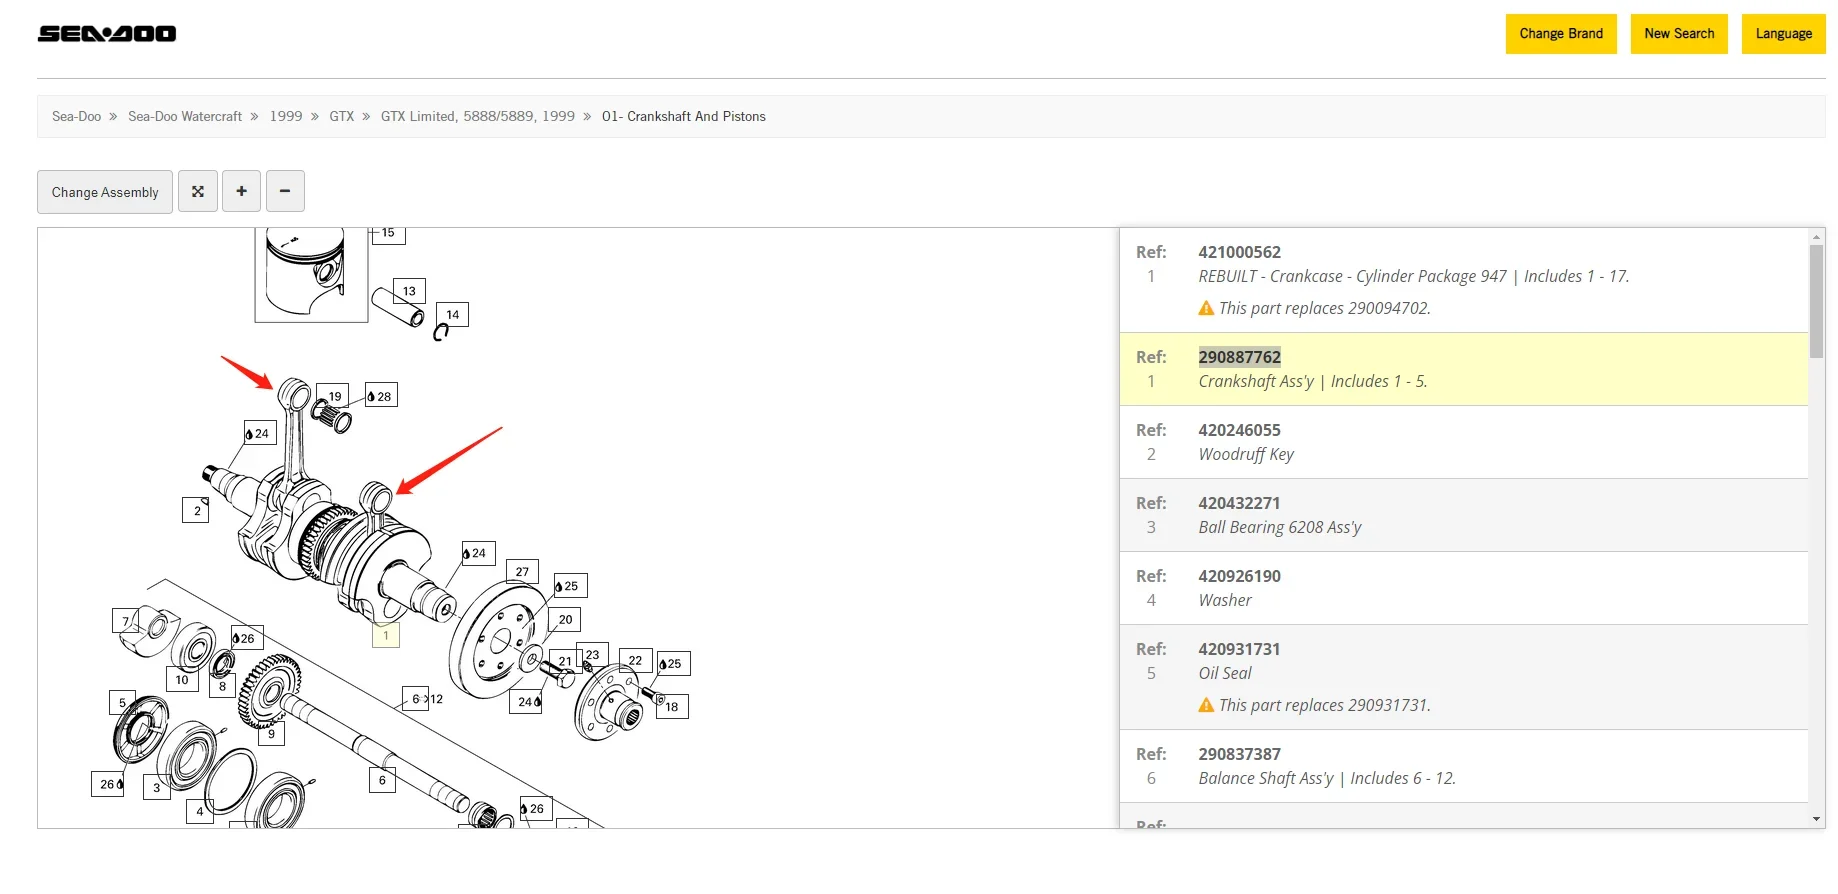The image size is (1838, 894).
Task: Select part number 421000562
Action: click(1239, 252)
